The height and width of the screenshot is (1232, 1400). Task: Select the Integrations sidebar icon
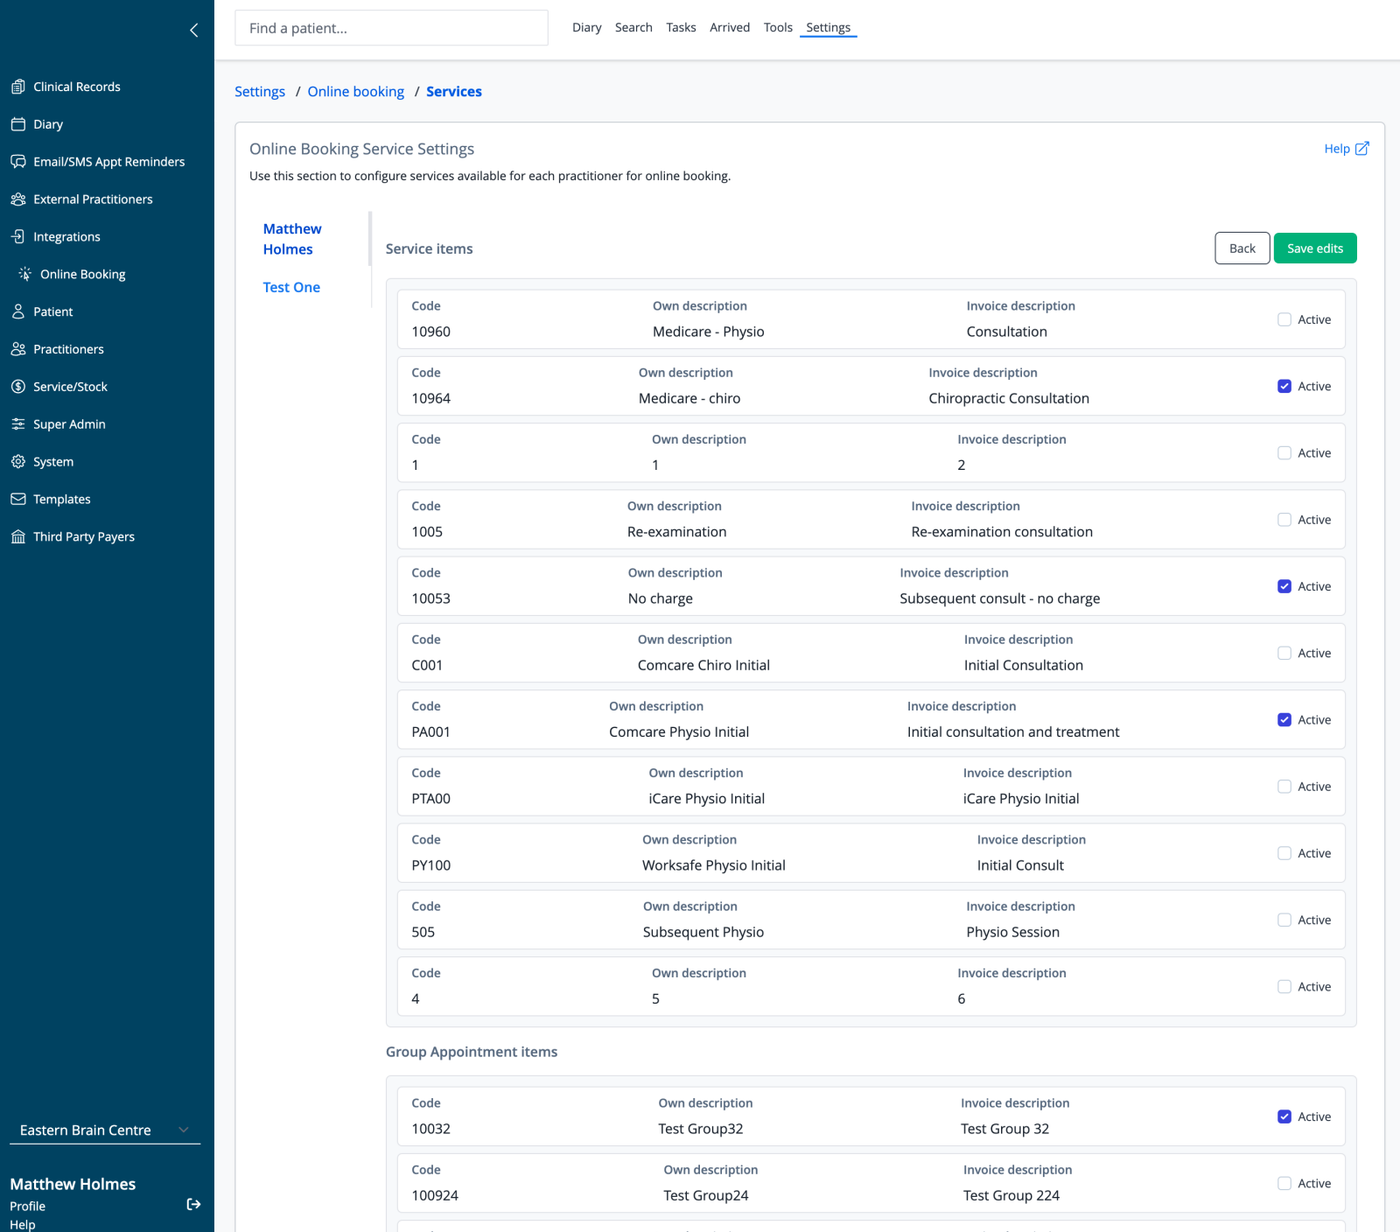click(18, 237)
